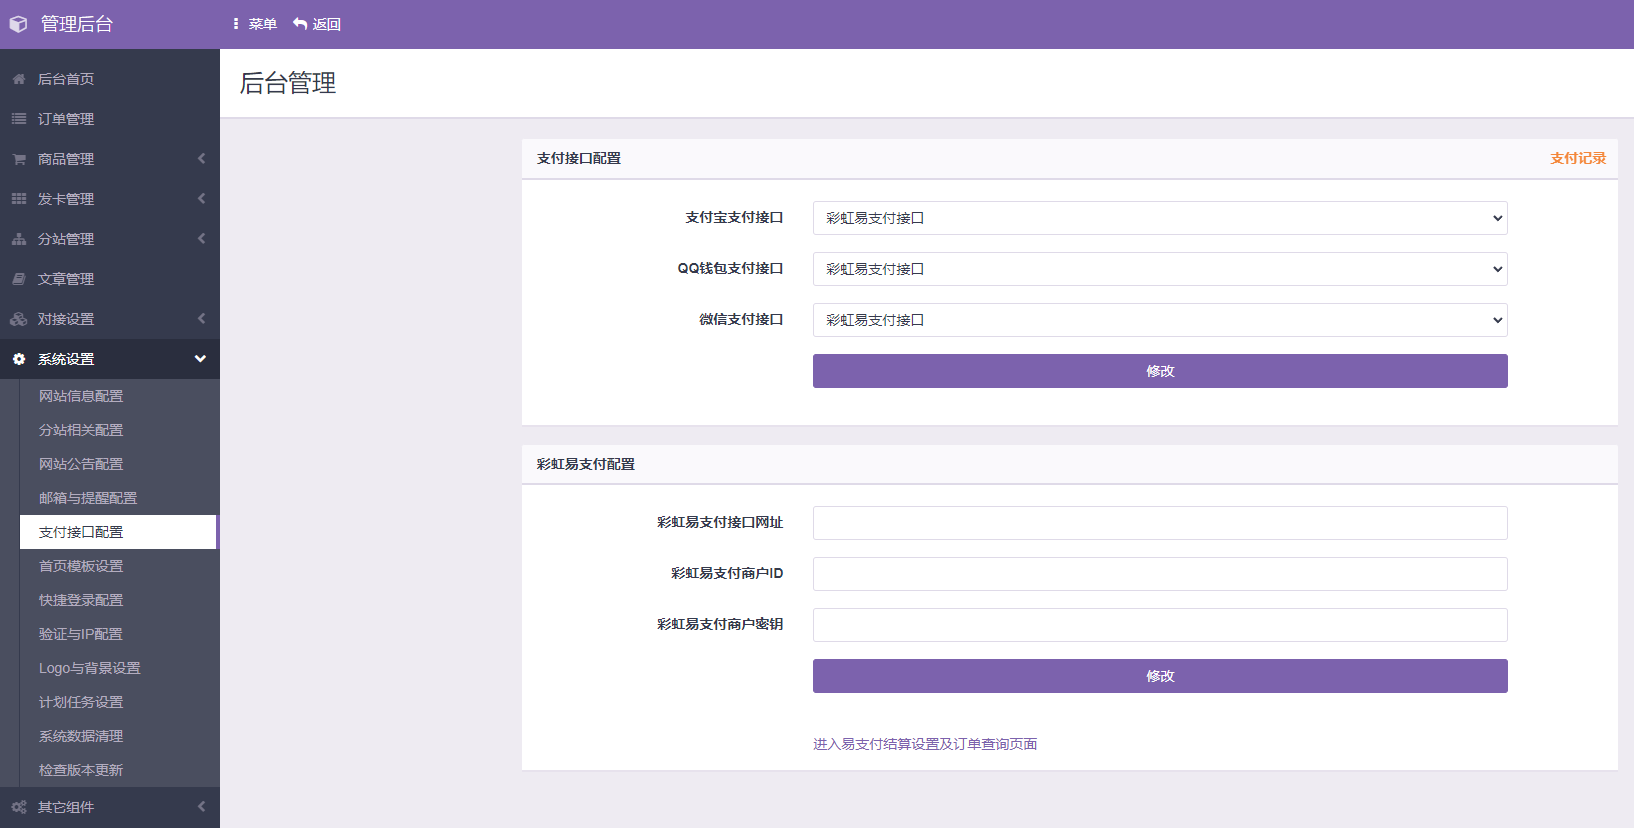Select Logo与背景设置 submenu item
This screenshot has width=1634, height=828.
coord(118,668)
